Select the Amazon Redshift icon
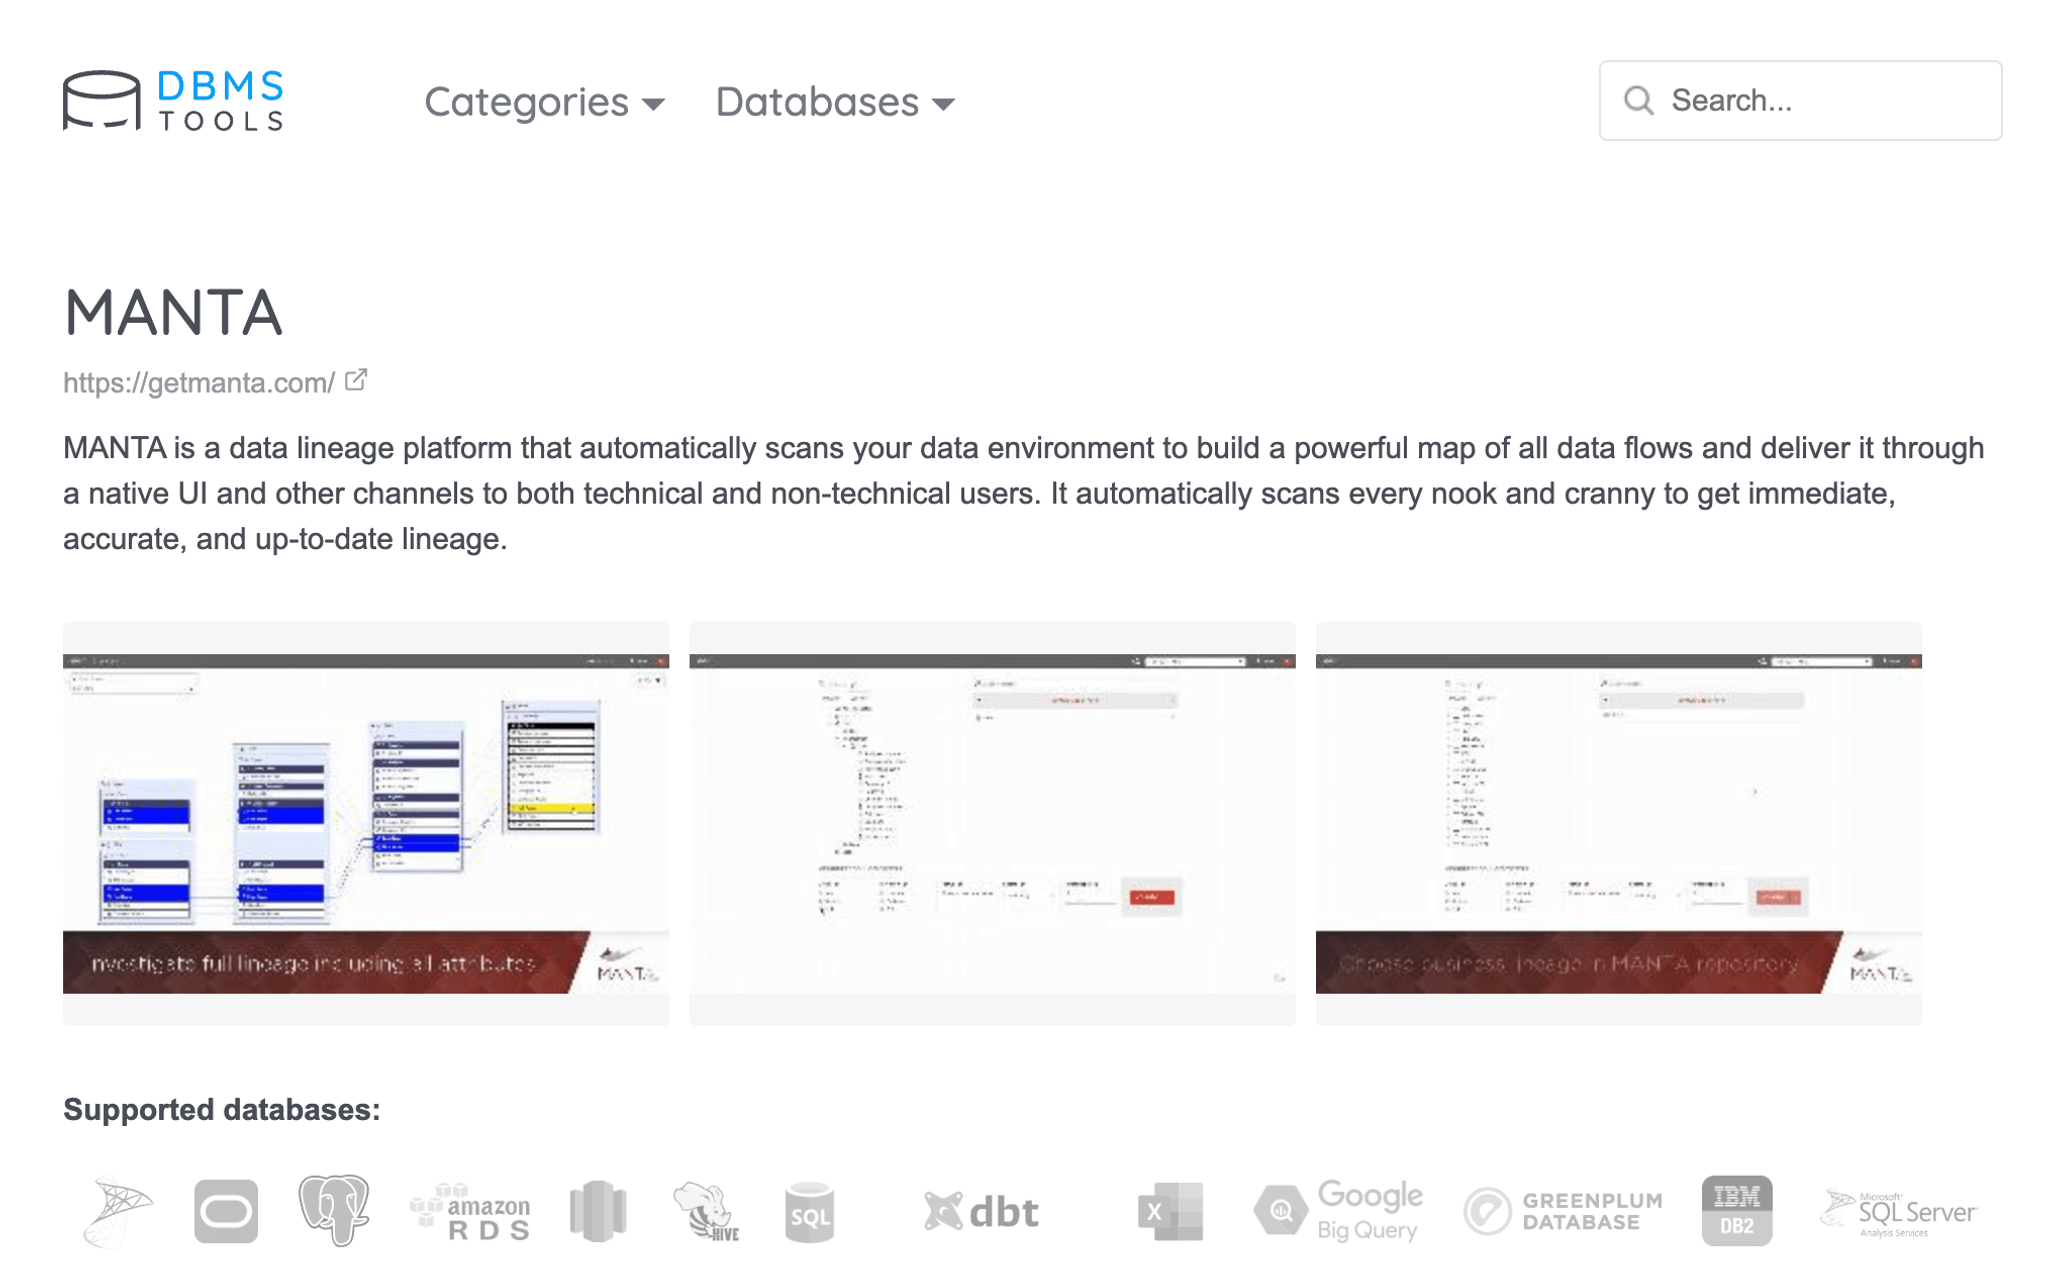Viewport: 2048px width, 1269px height. click(598, 1210)
